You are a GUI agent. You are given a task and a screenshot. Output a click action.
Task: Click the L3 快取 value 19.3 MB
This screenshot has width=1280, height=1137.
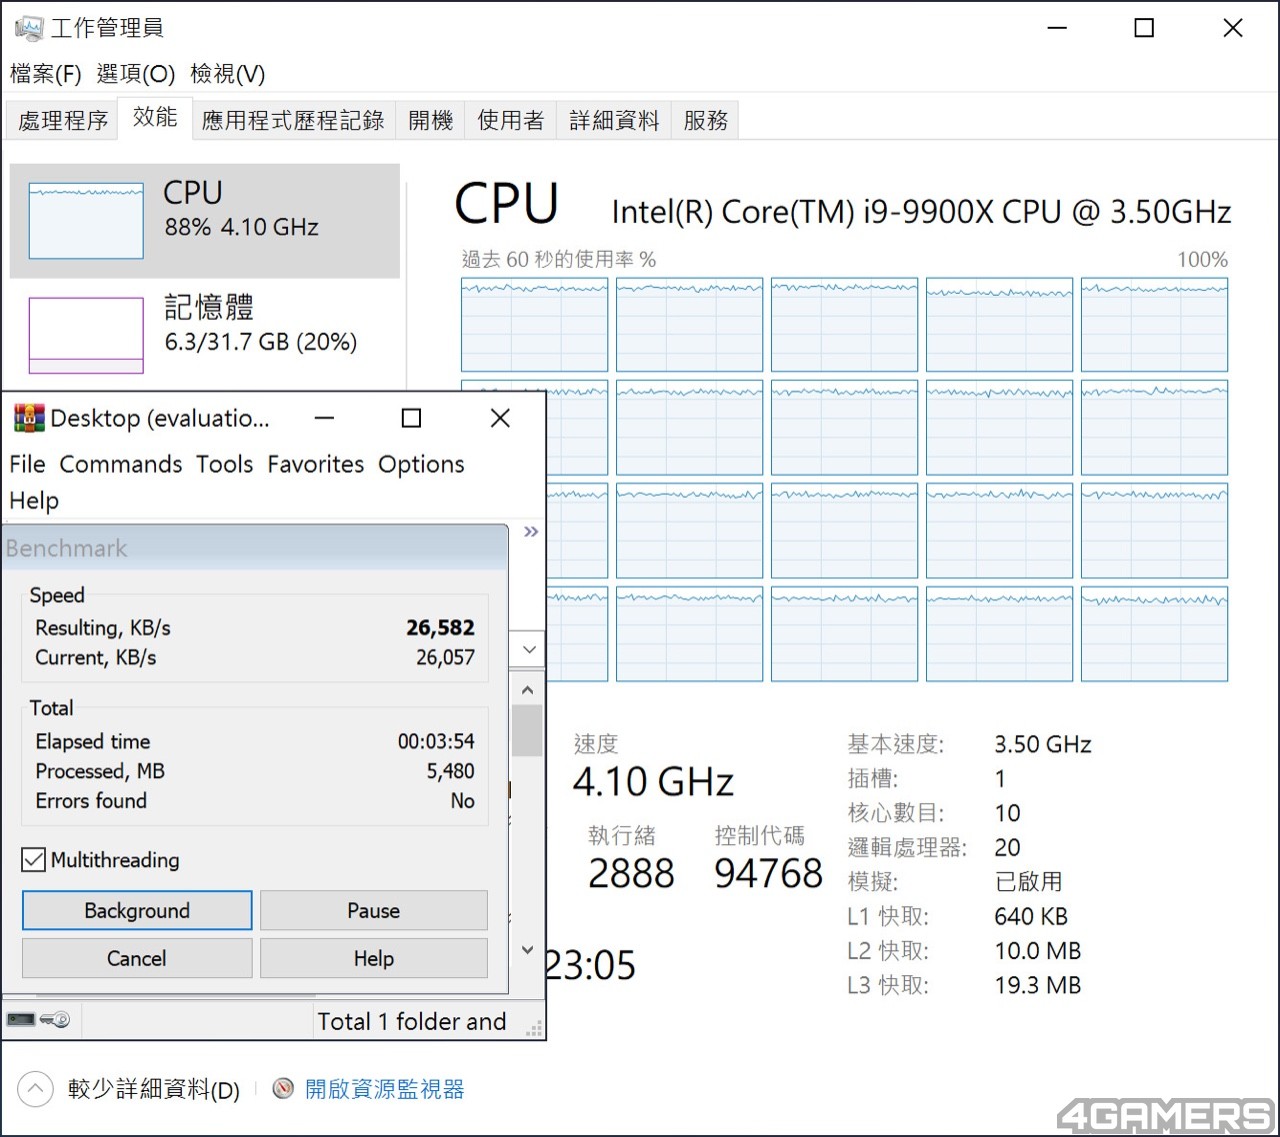point(1038,985)
